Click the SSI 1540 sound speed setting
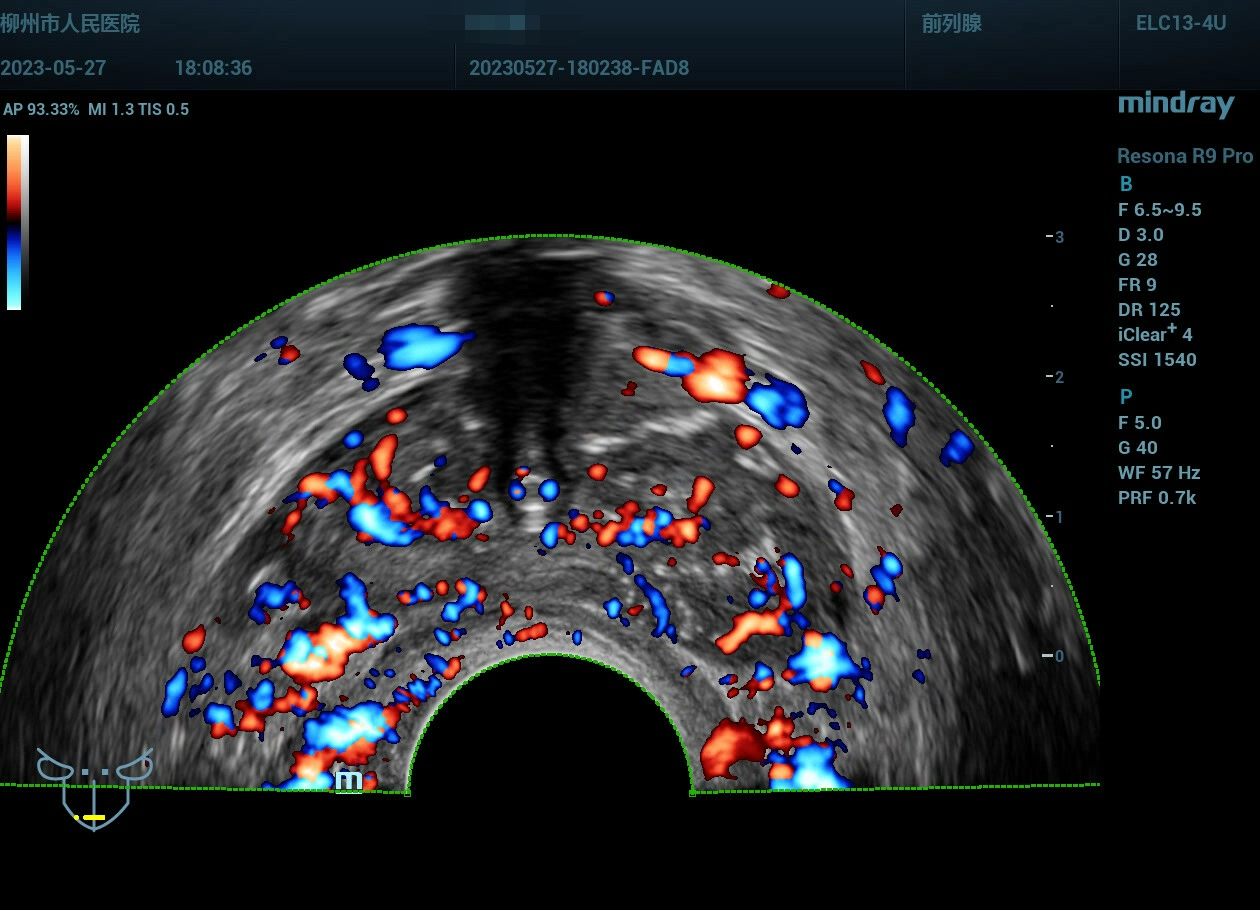Screen dimensions: 1260x910 point(1157,360)
